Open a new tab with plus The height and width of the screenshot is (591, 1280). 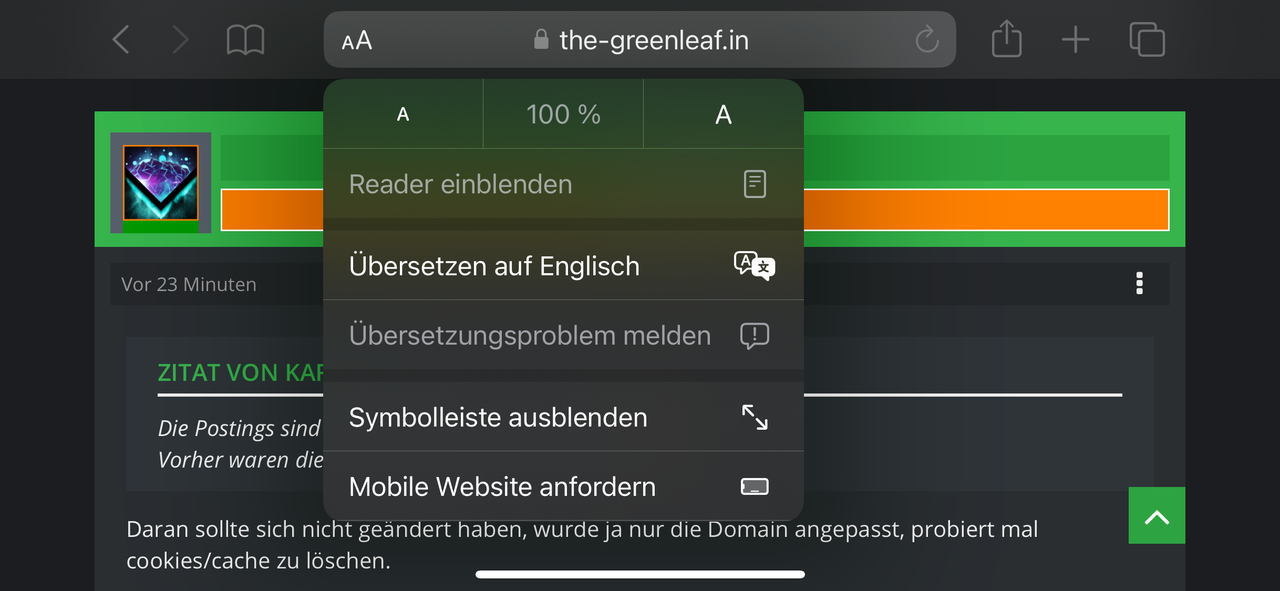1075,40
